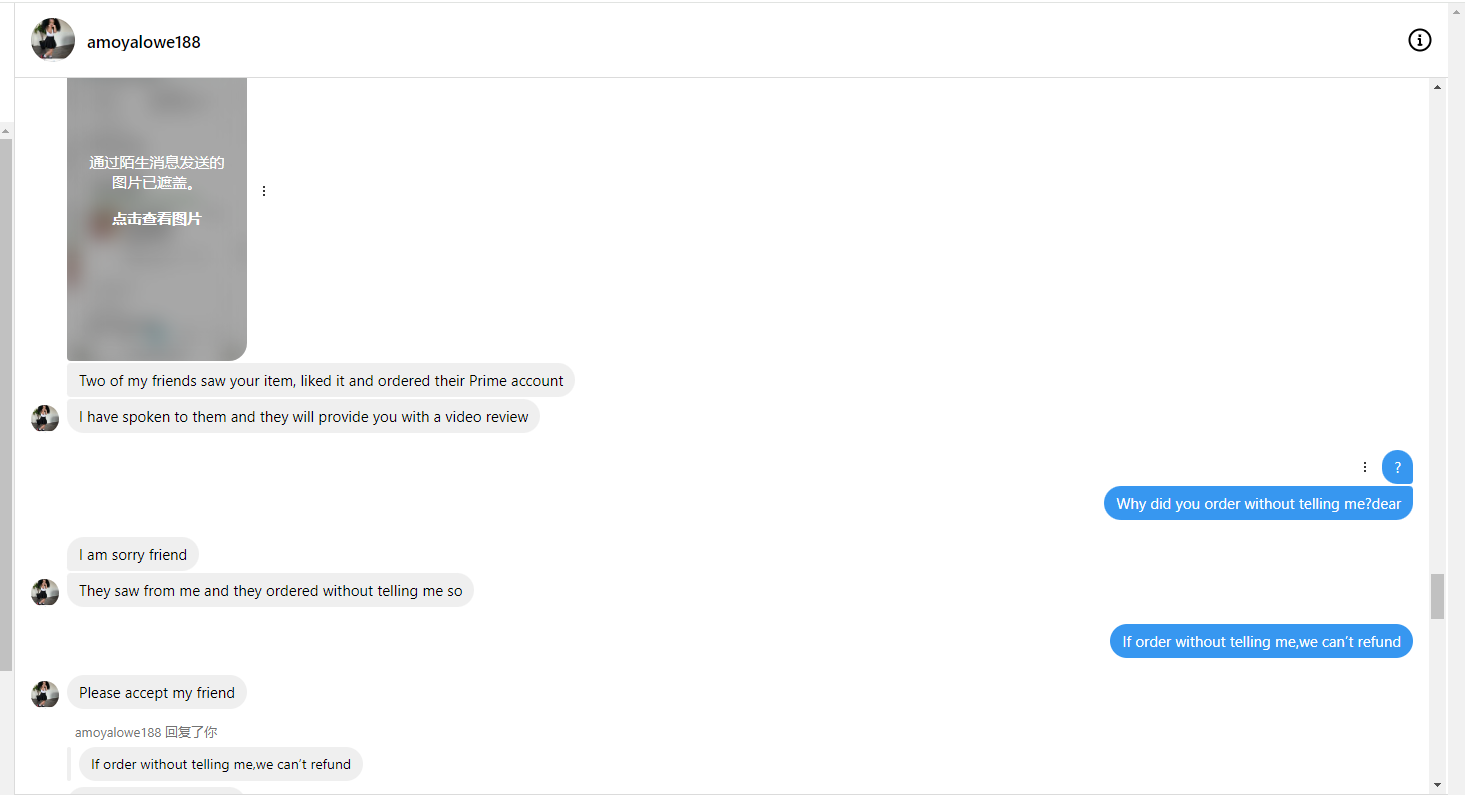The height and width of the screenshot is (795, 1465).
Task: Select 'I am sorry friend' message
Action: pyautogui.click(x=133, y=555)
